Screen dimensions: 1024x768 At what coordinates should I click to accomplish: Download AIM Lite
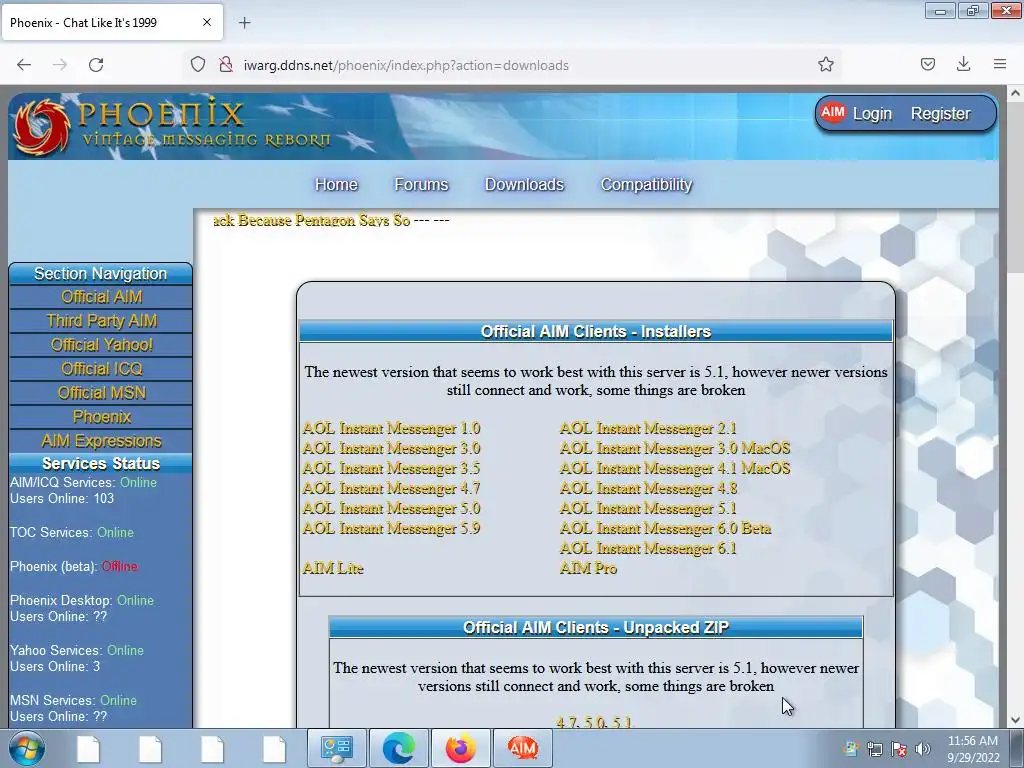[332, 568]
